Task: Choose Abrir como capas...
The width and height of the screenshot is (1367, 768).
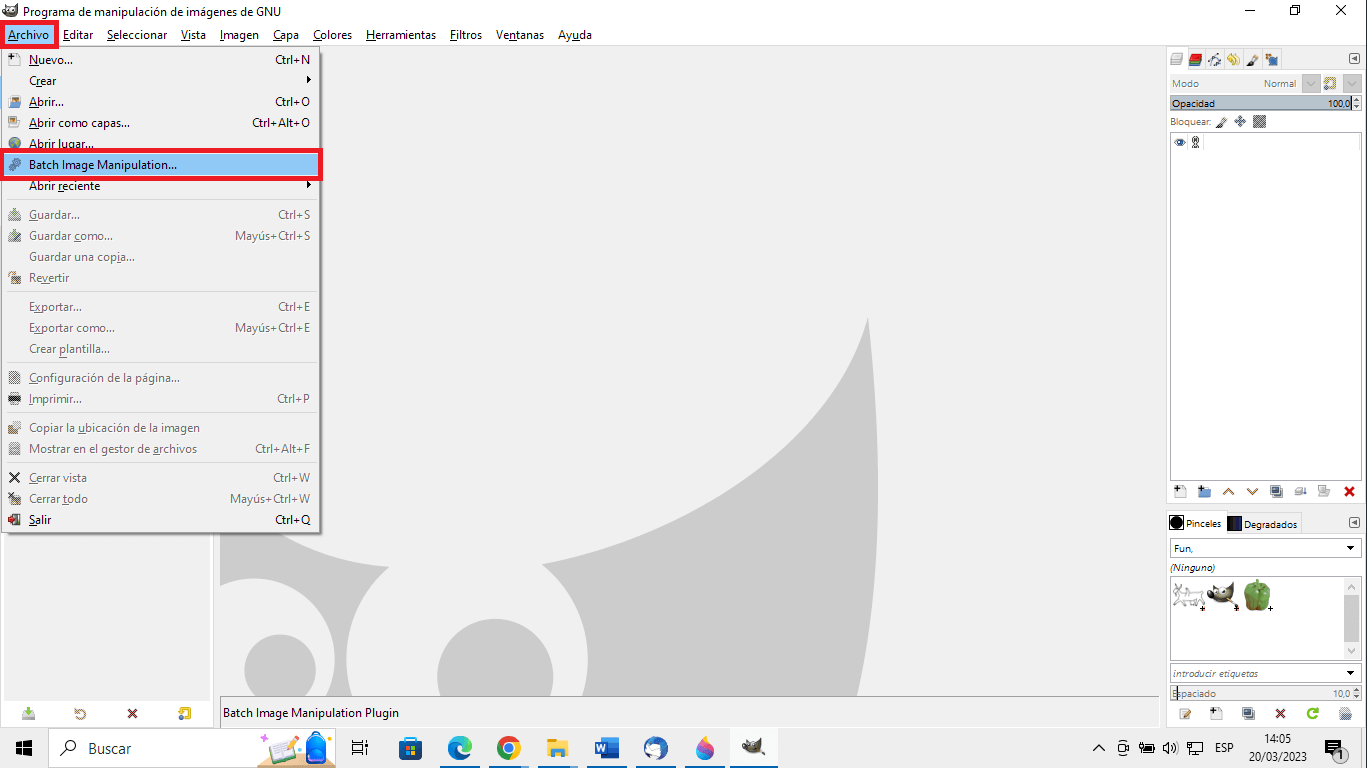Action: click(161, 123)
